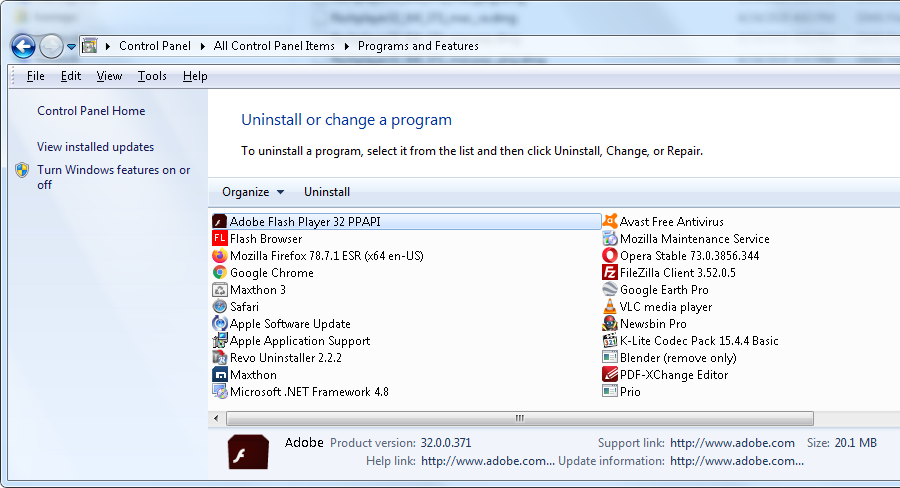Open the Adobe support link URL
900x488 pixels.
click(x=732, y=443)
